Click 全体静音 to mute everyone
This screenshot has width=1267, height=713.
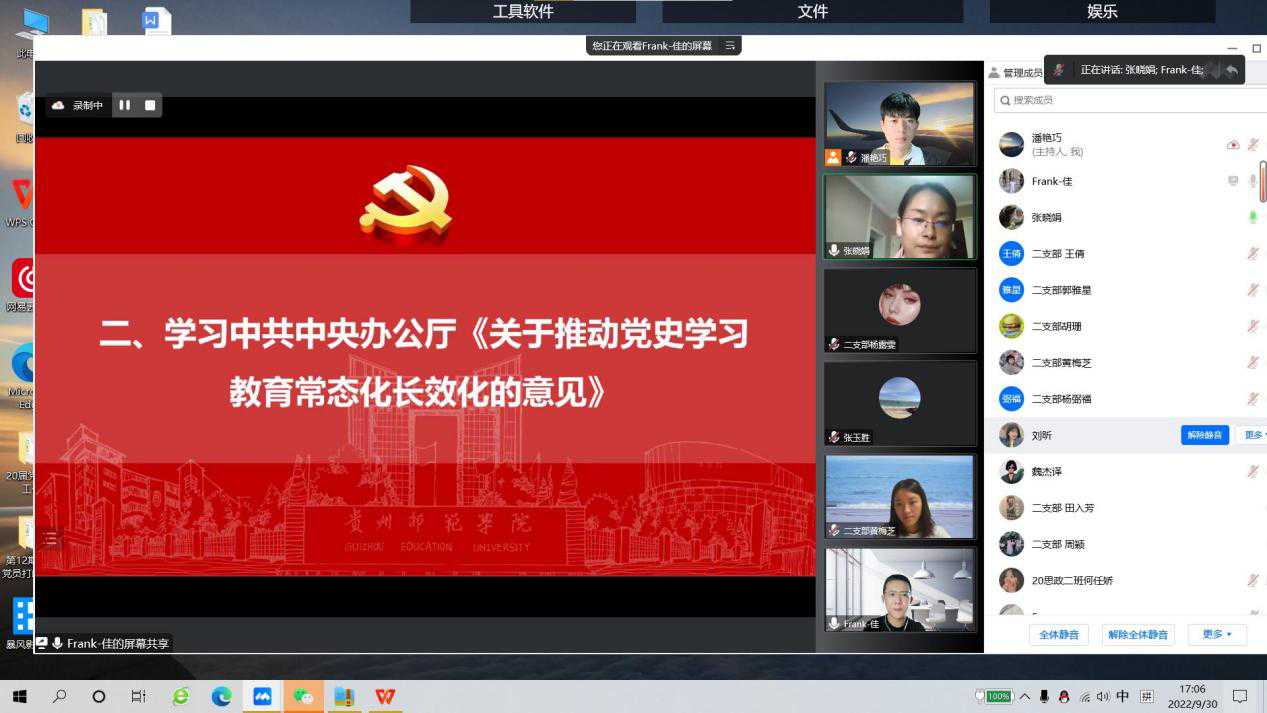[1058, 635]
